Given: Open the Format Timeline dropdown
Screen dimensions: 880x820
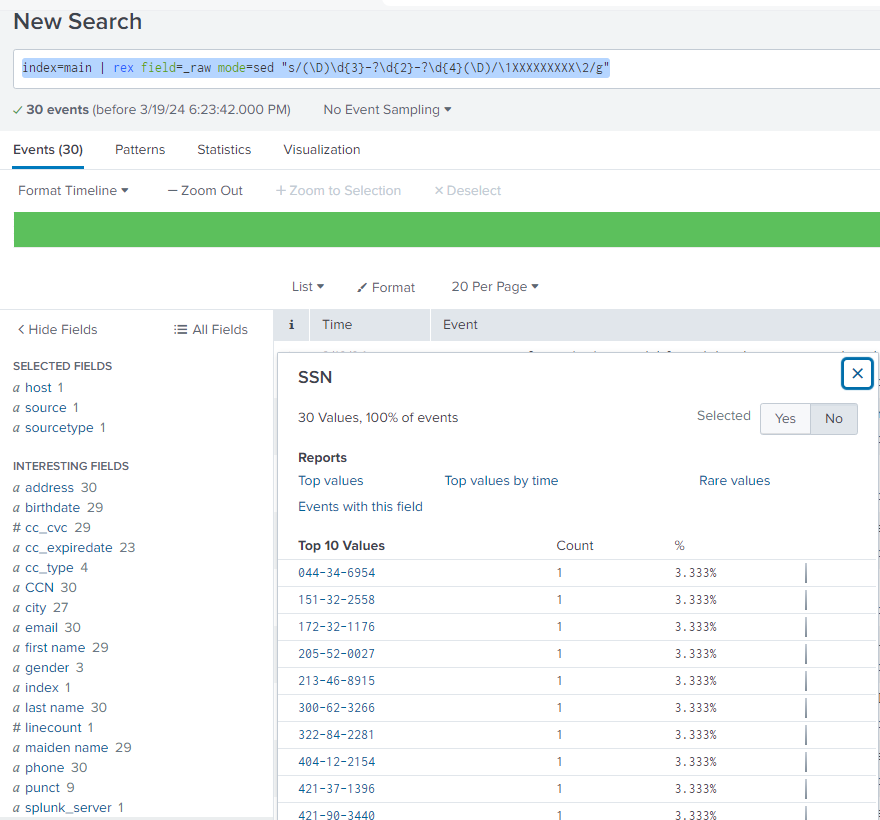Looking at the screenshot, I should click(x=72, y=190).
